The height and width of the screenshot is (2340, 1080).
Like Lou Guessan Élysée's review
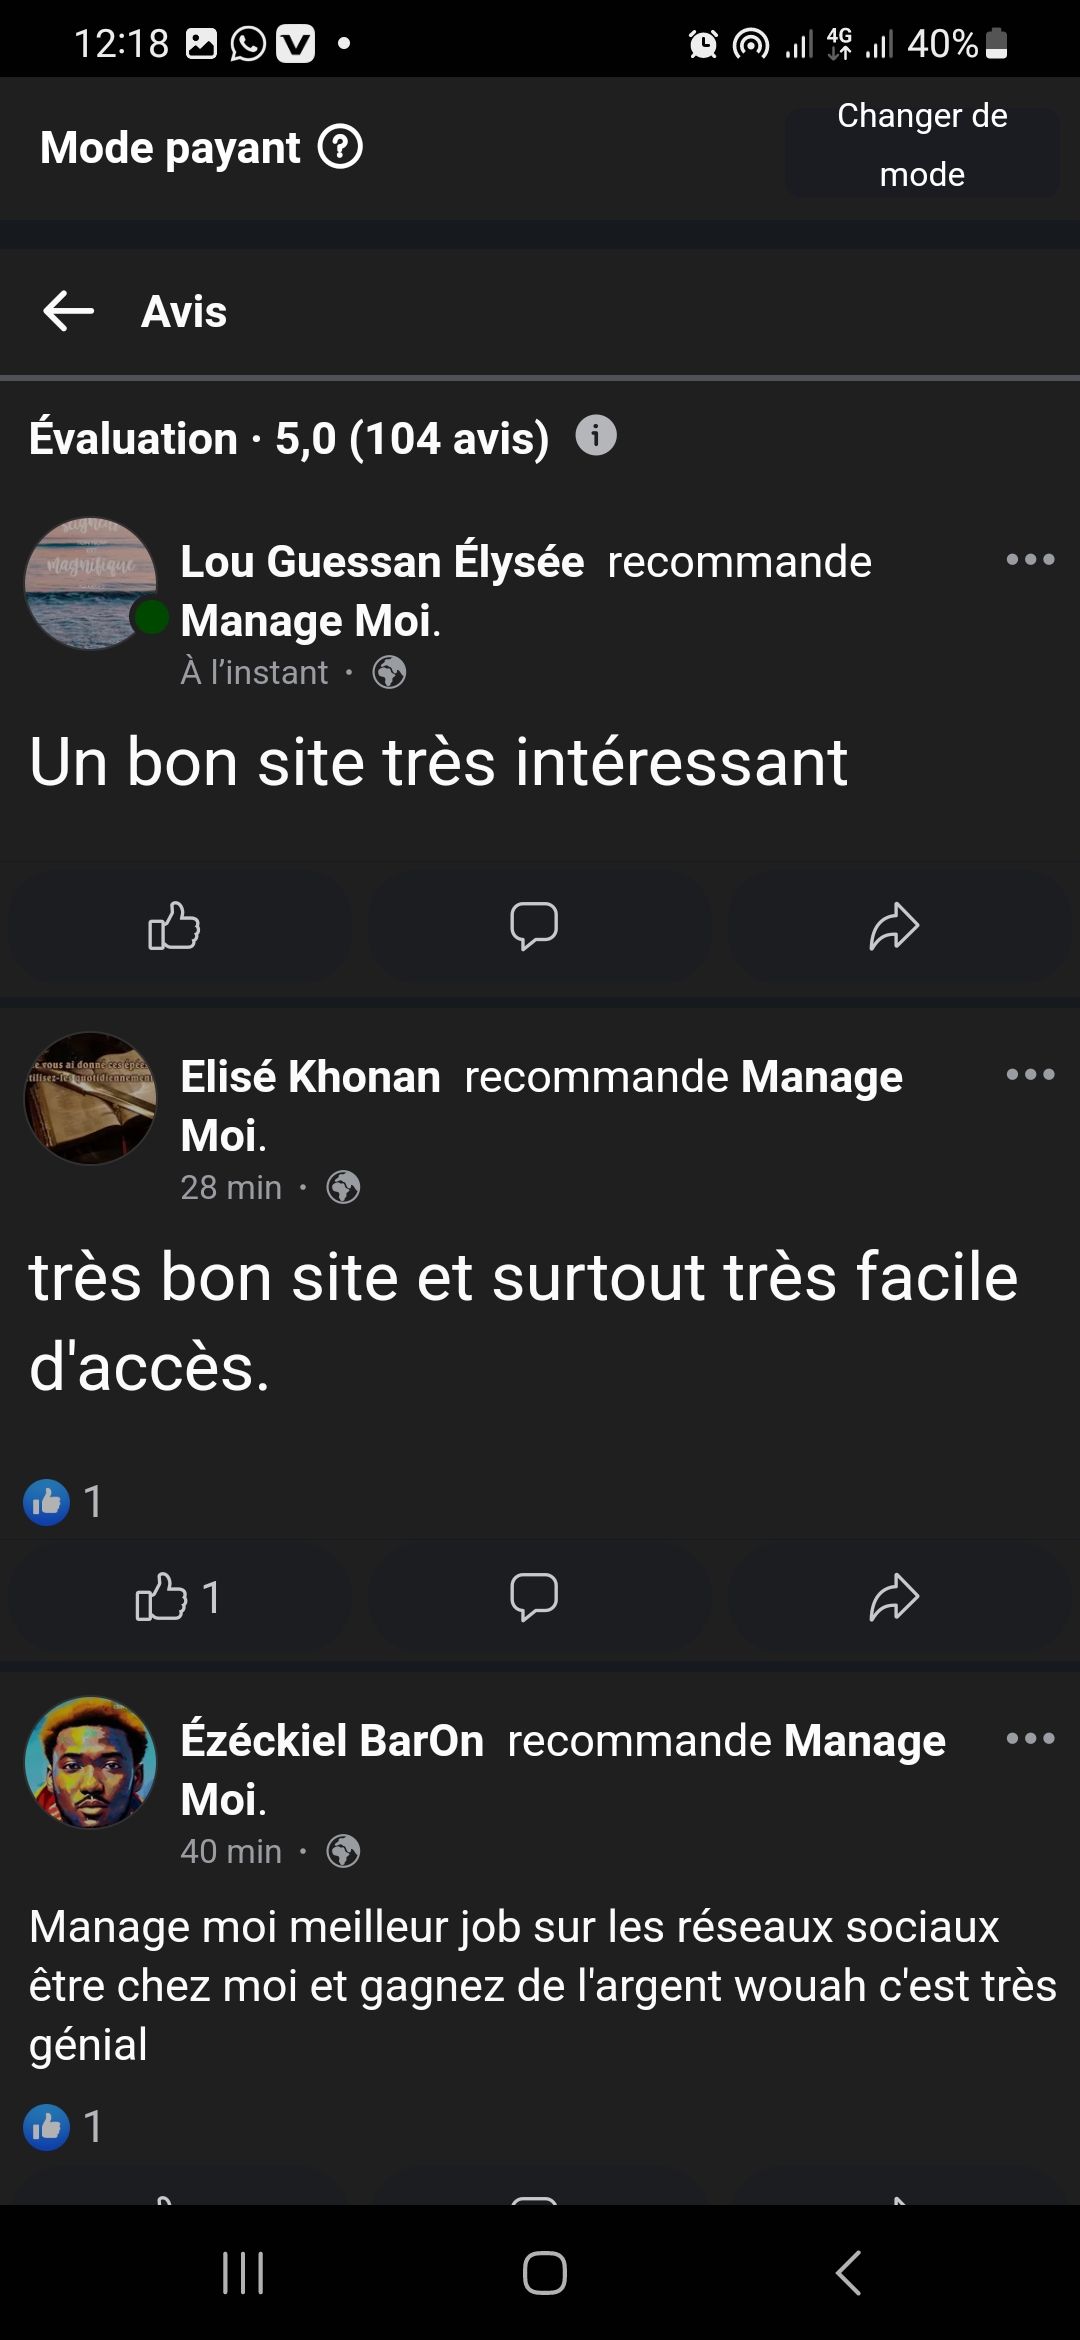click(x=176, y=926)
